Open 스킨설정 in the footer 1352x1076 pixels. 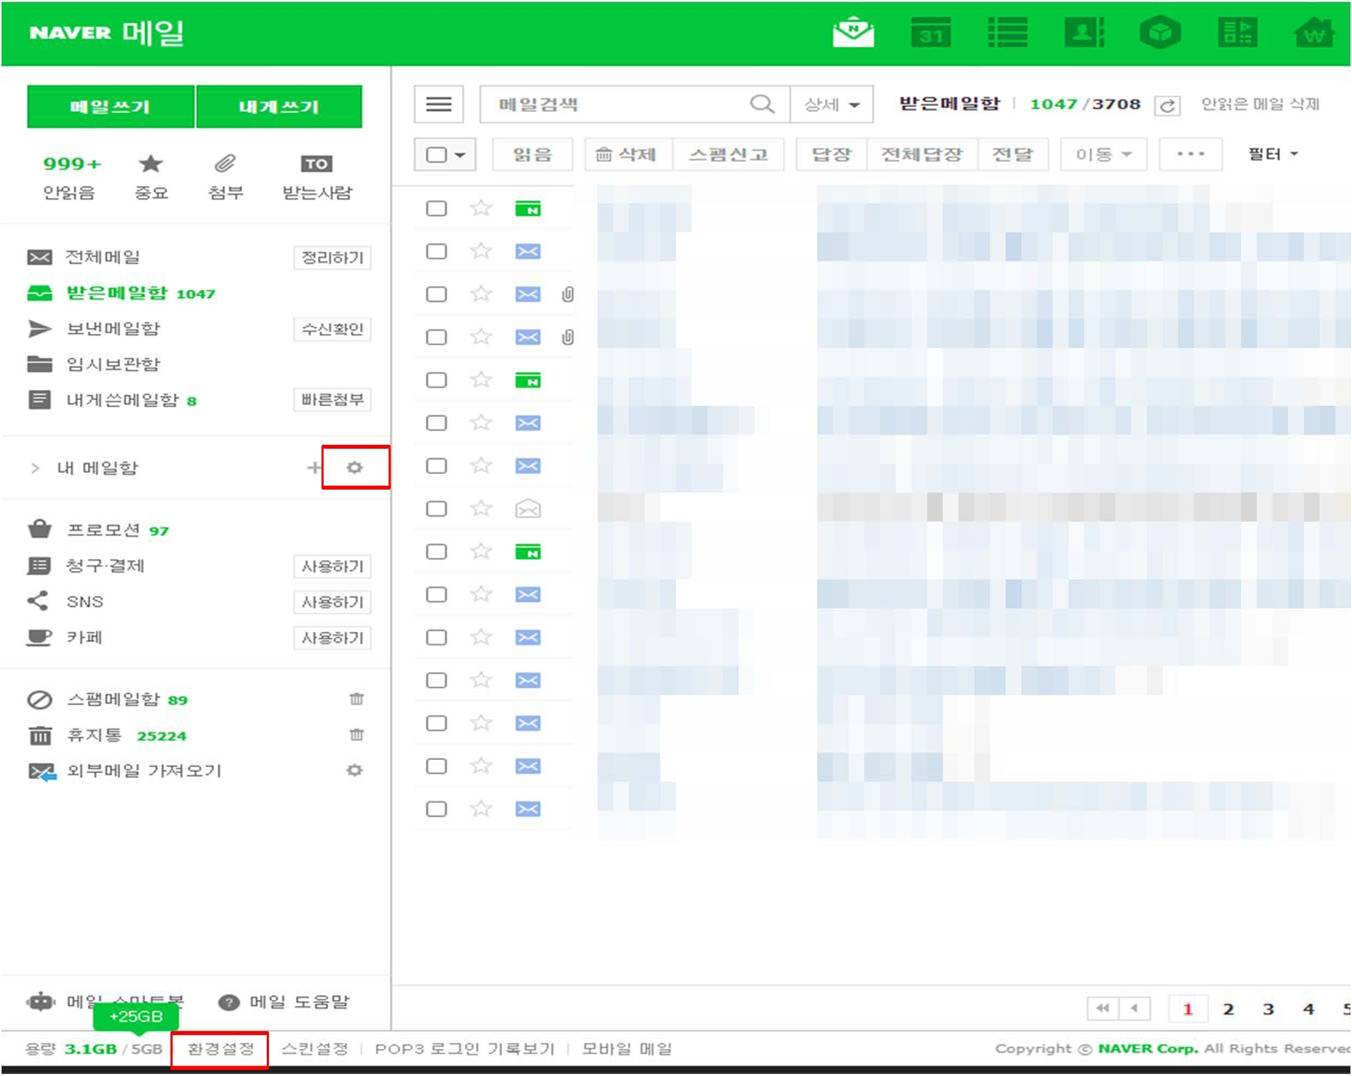pos(315,1049)
